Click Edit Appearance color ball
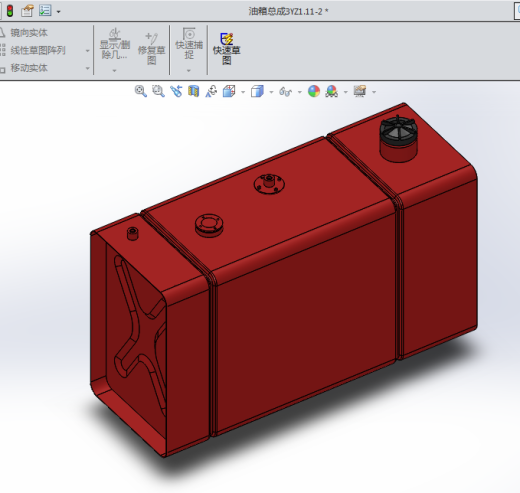520x493 pixels. (x=314, y=91)
